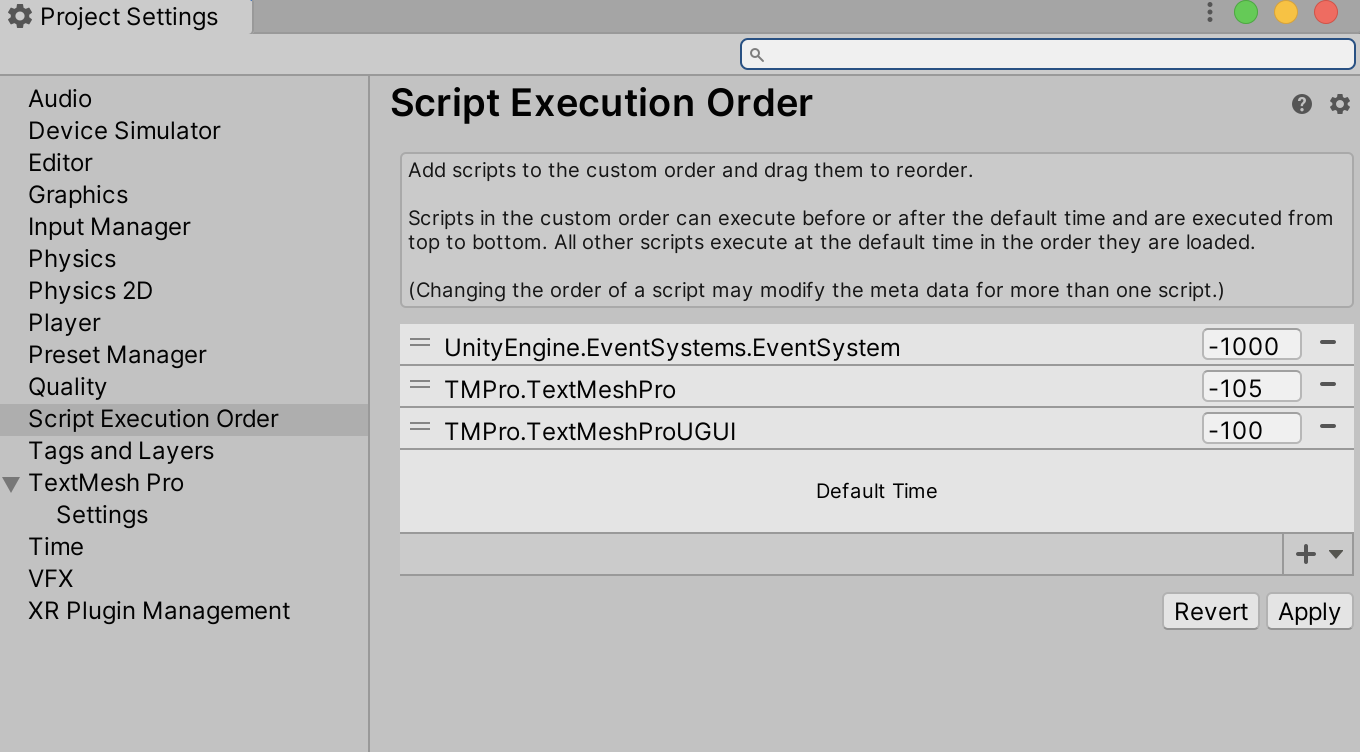
Task: Open the Editor settings category
Action: [60, 163]
